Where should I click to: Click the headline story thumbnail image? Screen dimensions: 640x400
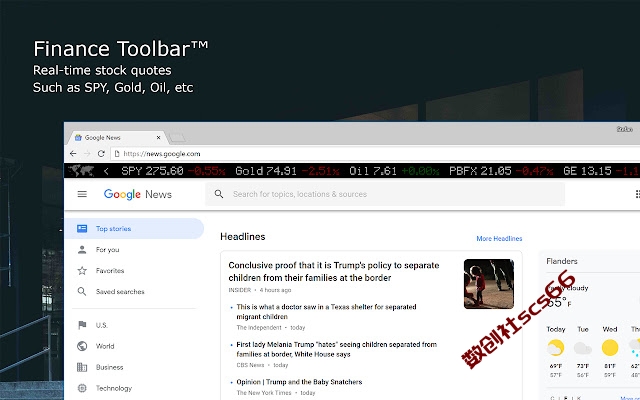click(489, 284)
